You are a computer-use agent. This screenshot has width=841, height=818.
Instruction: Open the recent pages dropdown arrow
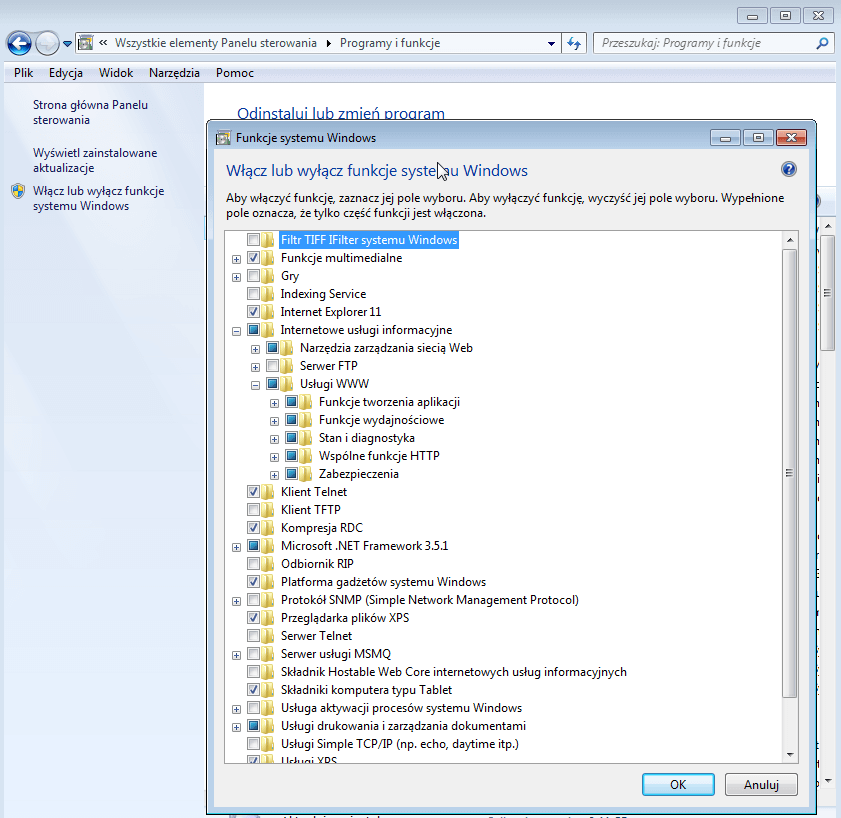[67, 43]
